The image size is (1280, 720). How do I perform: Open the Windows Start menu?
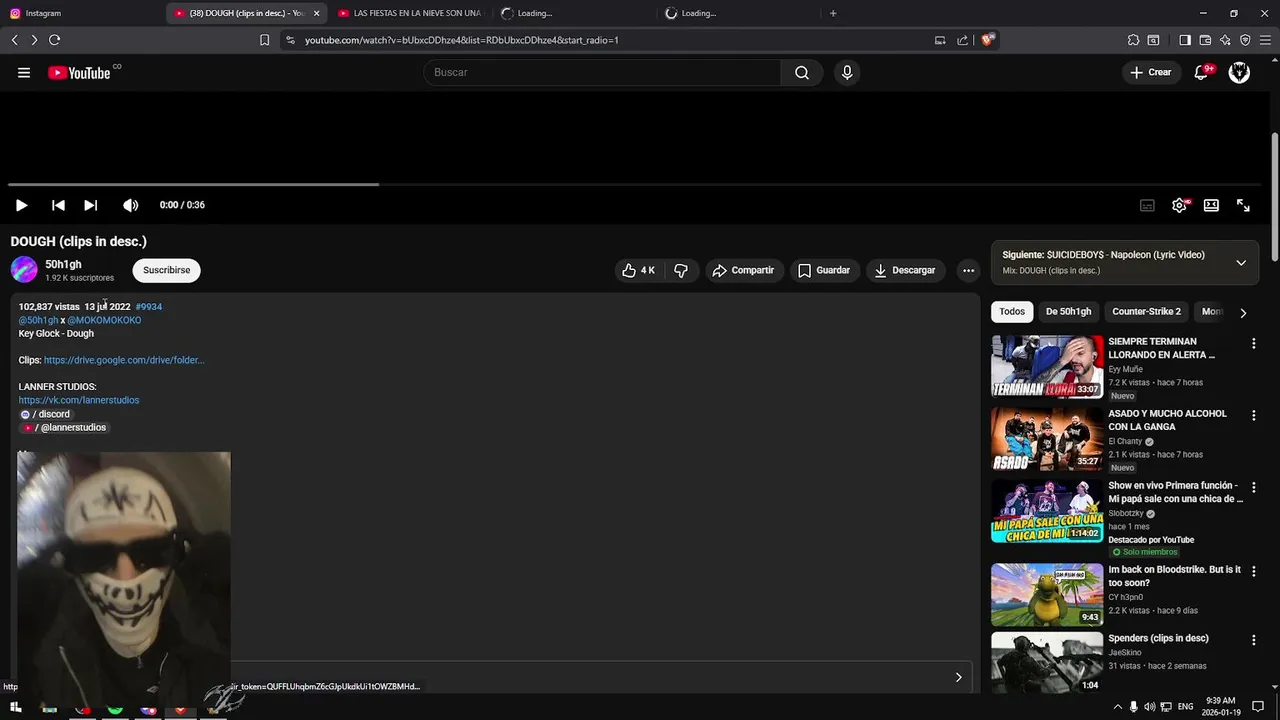point(16,707)
